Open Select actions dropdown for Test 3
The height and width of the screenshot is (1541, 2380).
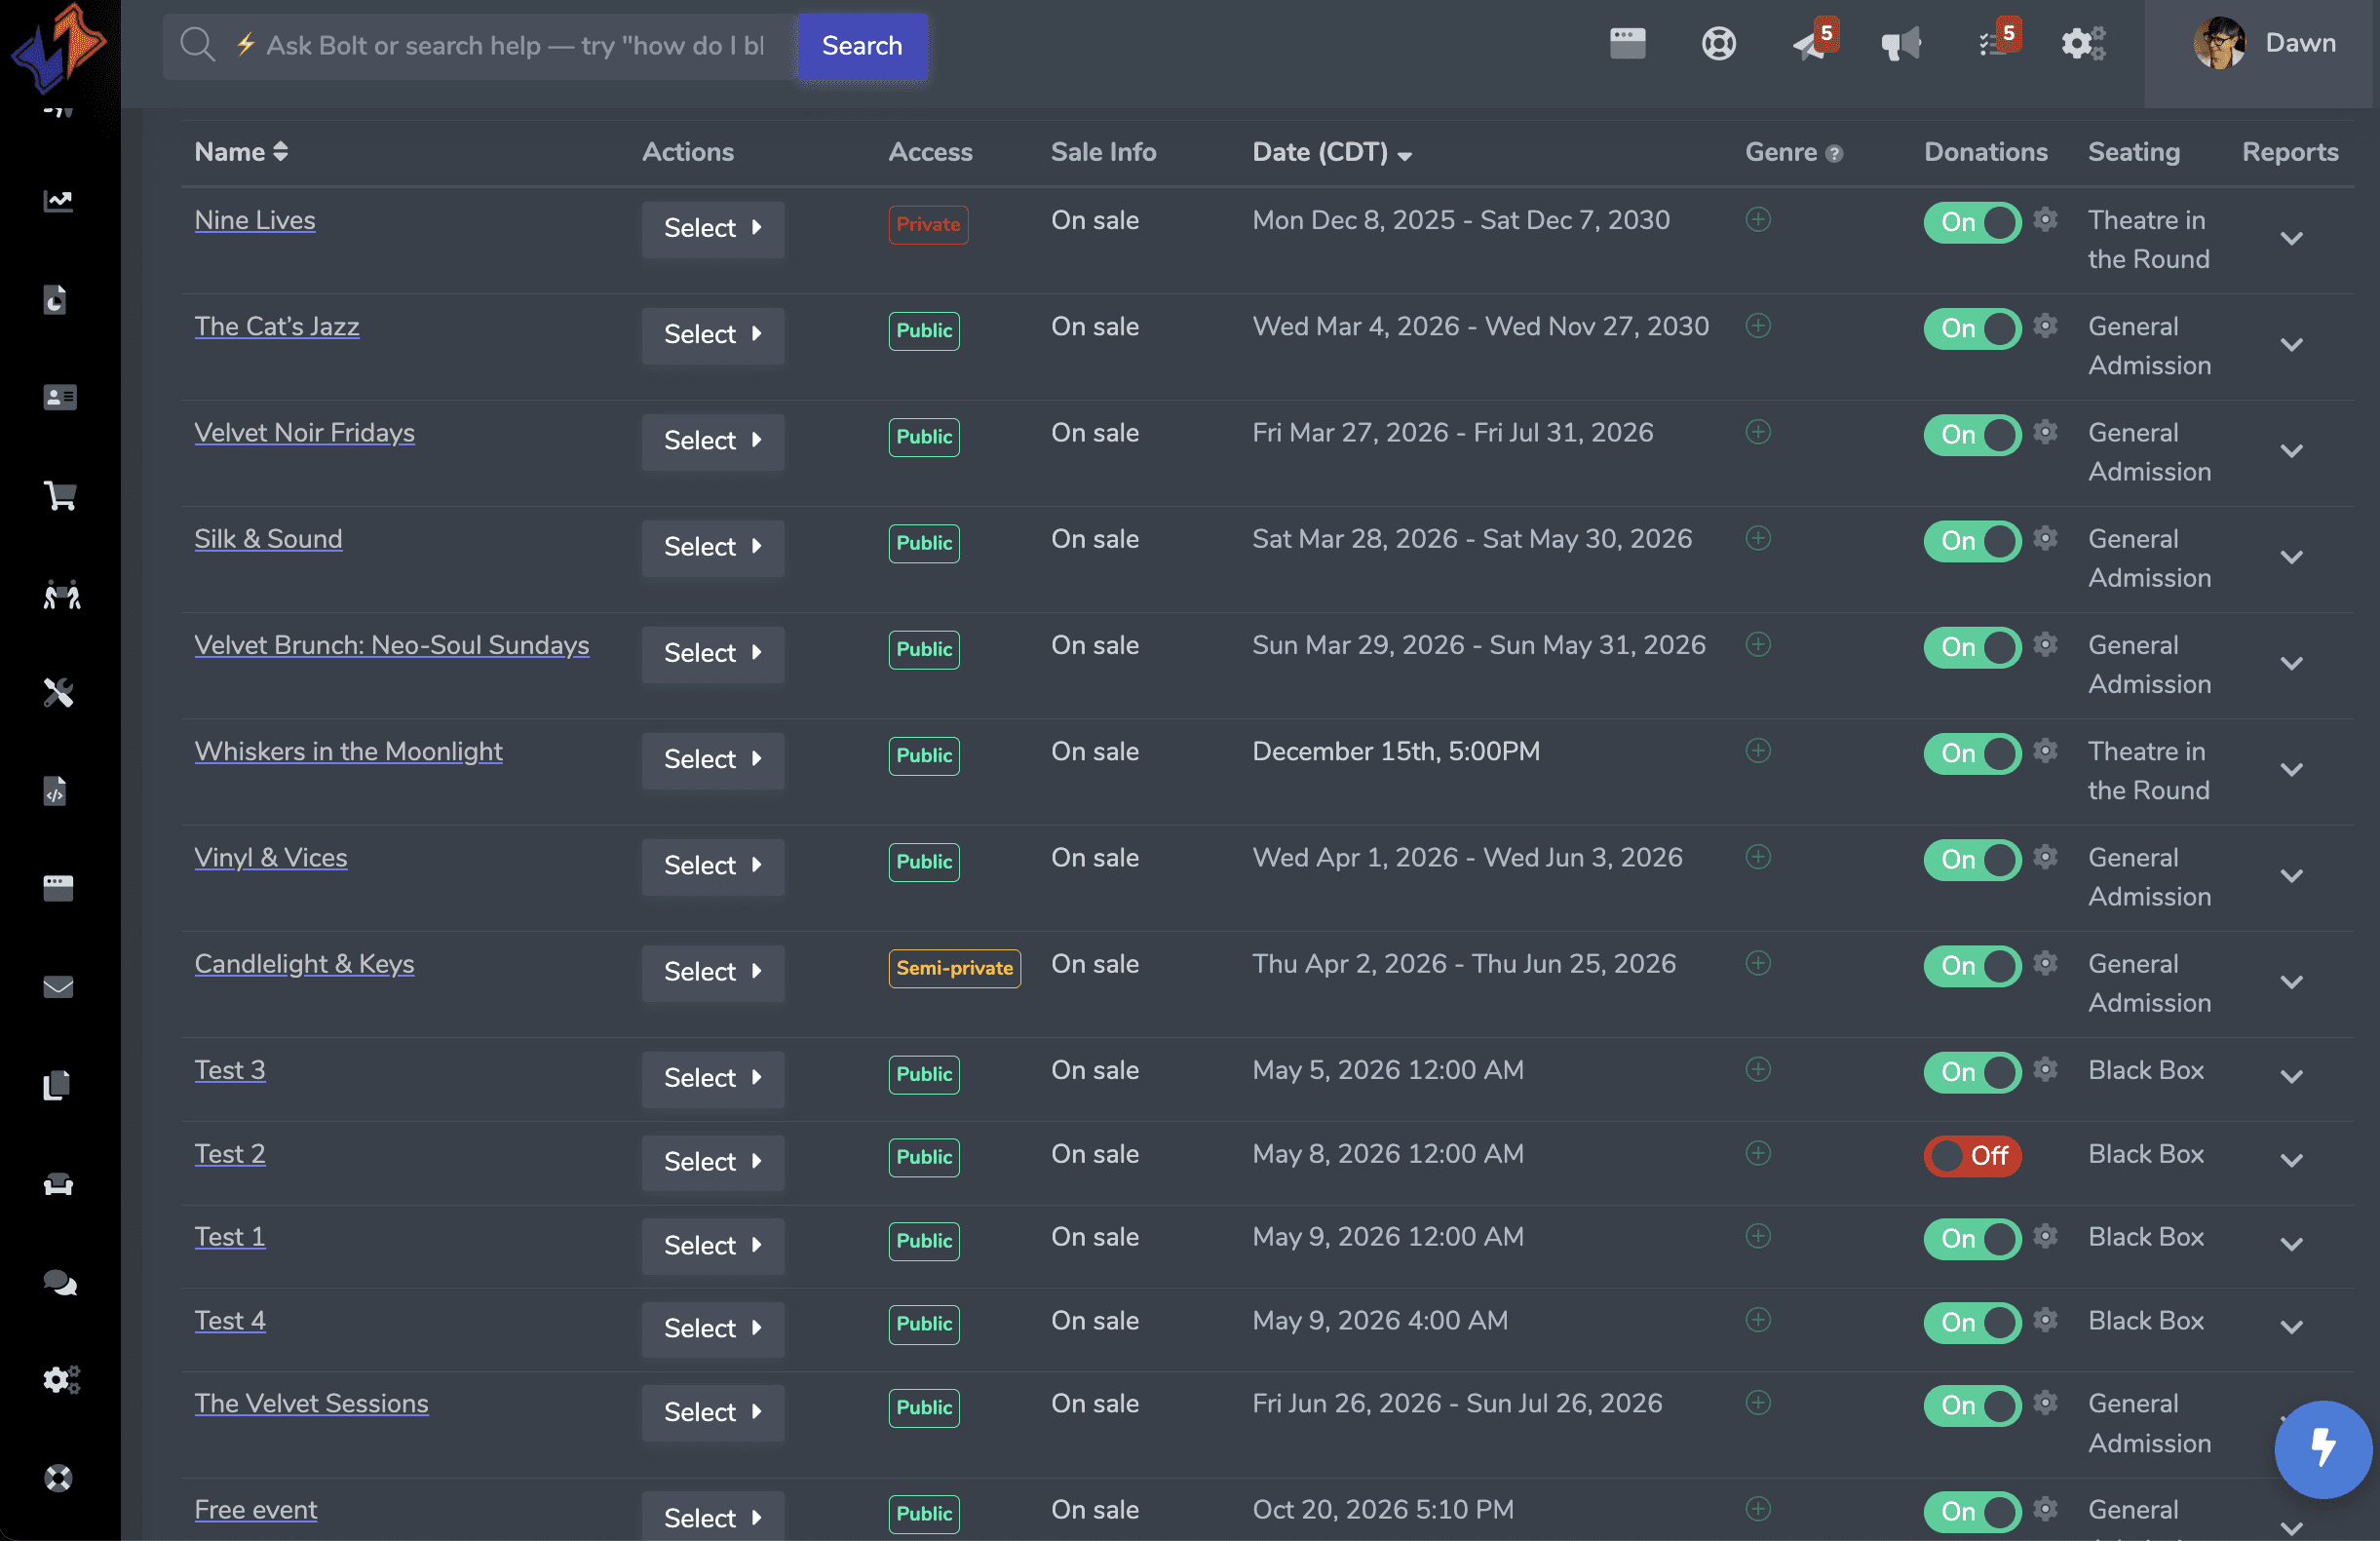click(713, 1078)
